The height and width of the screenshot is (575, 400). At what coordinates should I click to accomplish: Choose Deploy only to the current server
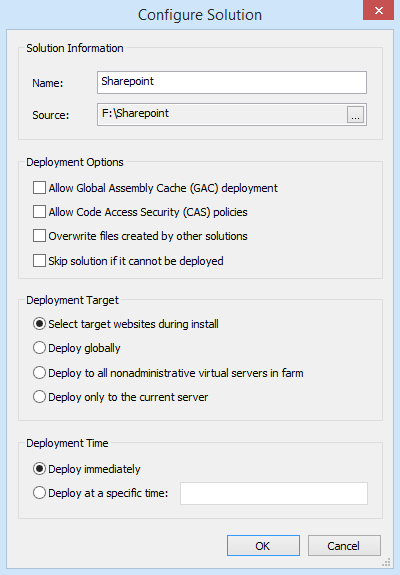[39, 397]
